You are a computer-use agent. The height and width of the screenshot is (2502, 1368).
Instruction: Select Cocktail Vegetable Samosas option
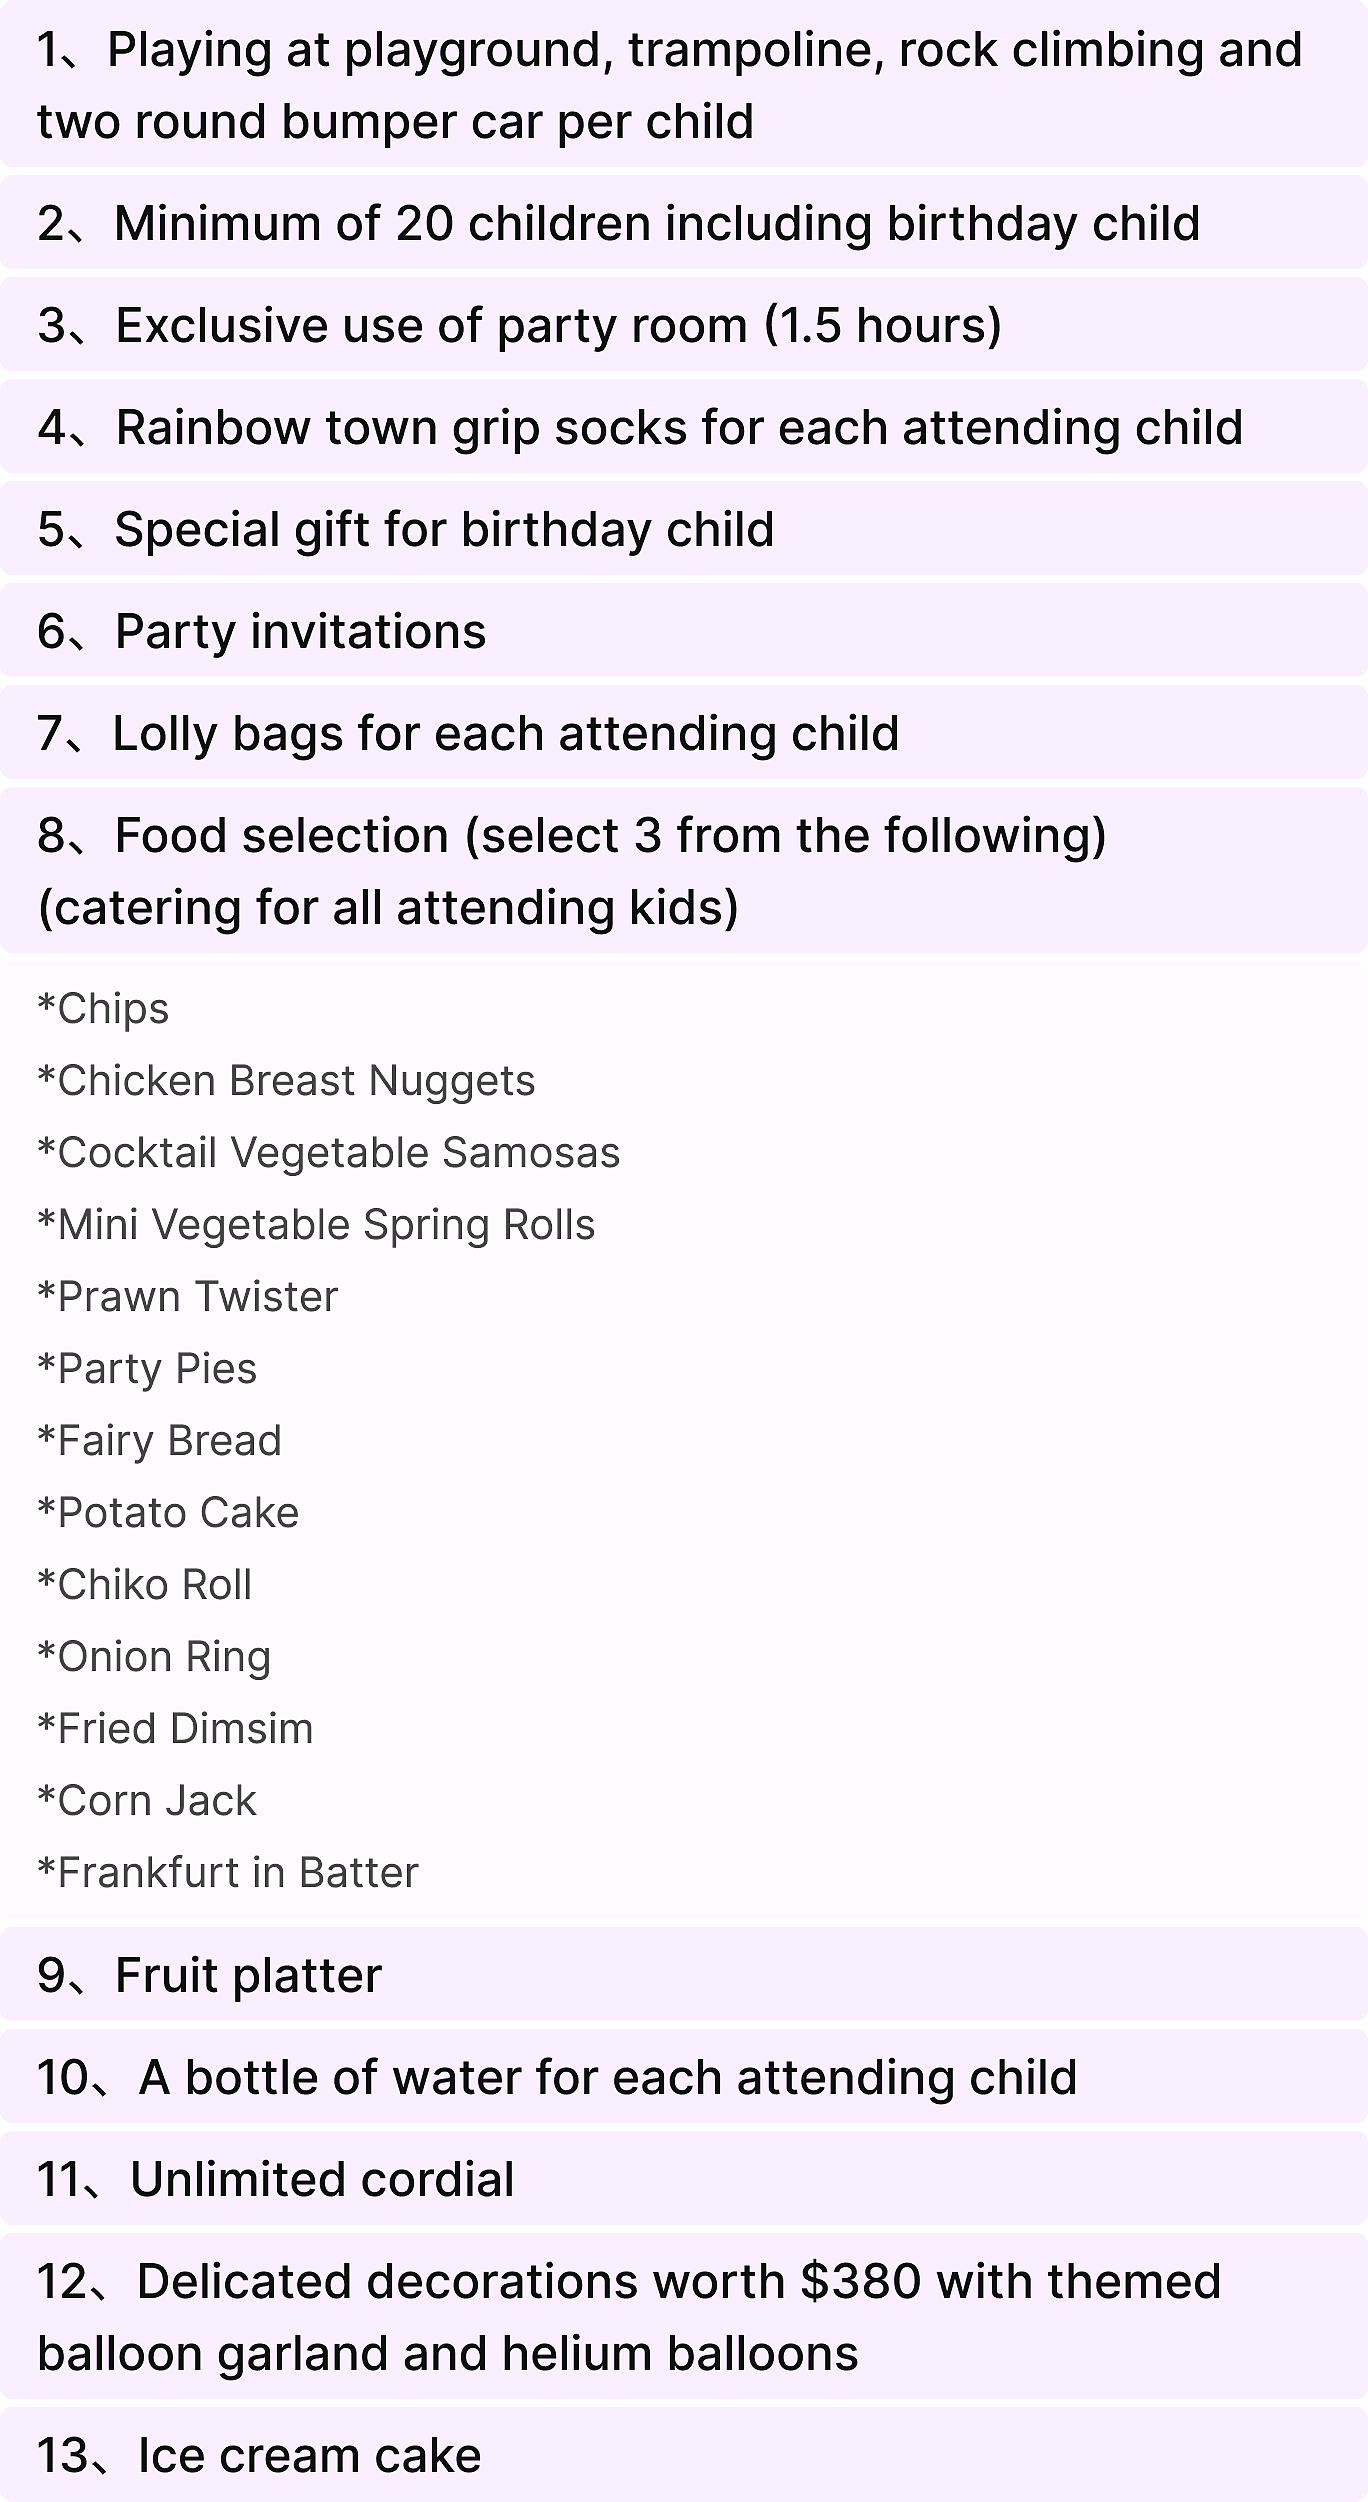[329, 1153]
